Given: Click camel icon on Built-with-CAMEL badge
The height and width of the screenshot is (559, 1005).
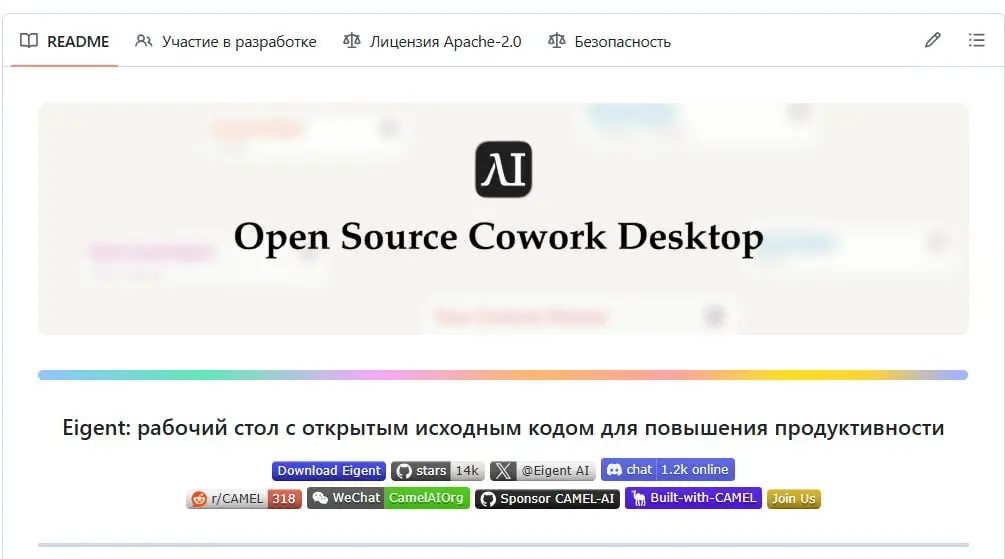Looking at the screenshot, I should point(638,498).
